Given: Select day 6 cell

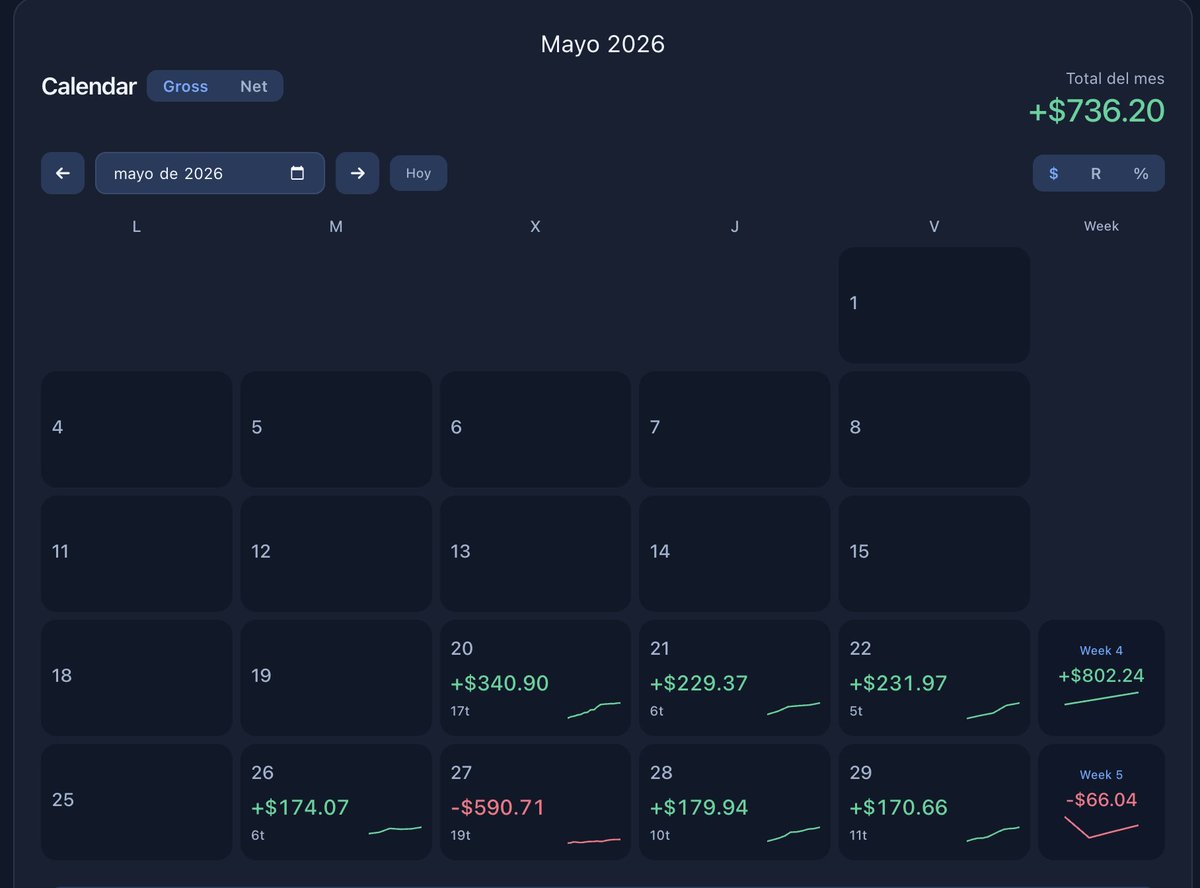Looking at the screenshot, I should (535, 429).
